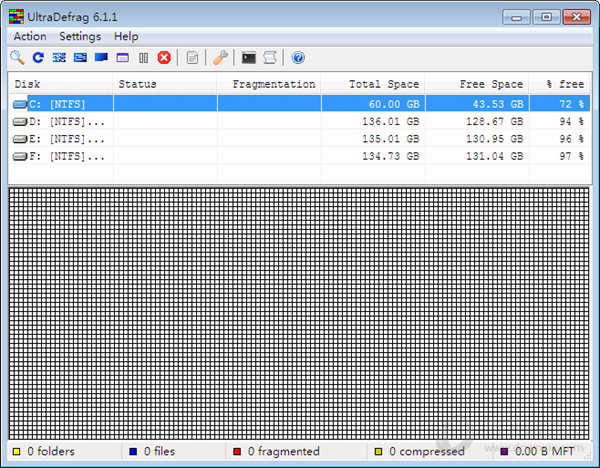The image size is (600, 468).
Task: Click the C: drive icon
Action: tap(20, 104)
